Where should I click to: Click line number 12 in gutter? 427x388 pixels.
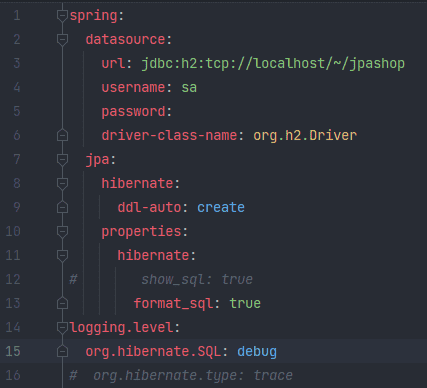coord(13,279)
